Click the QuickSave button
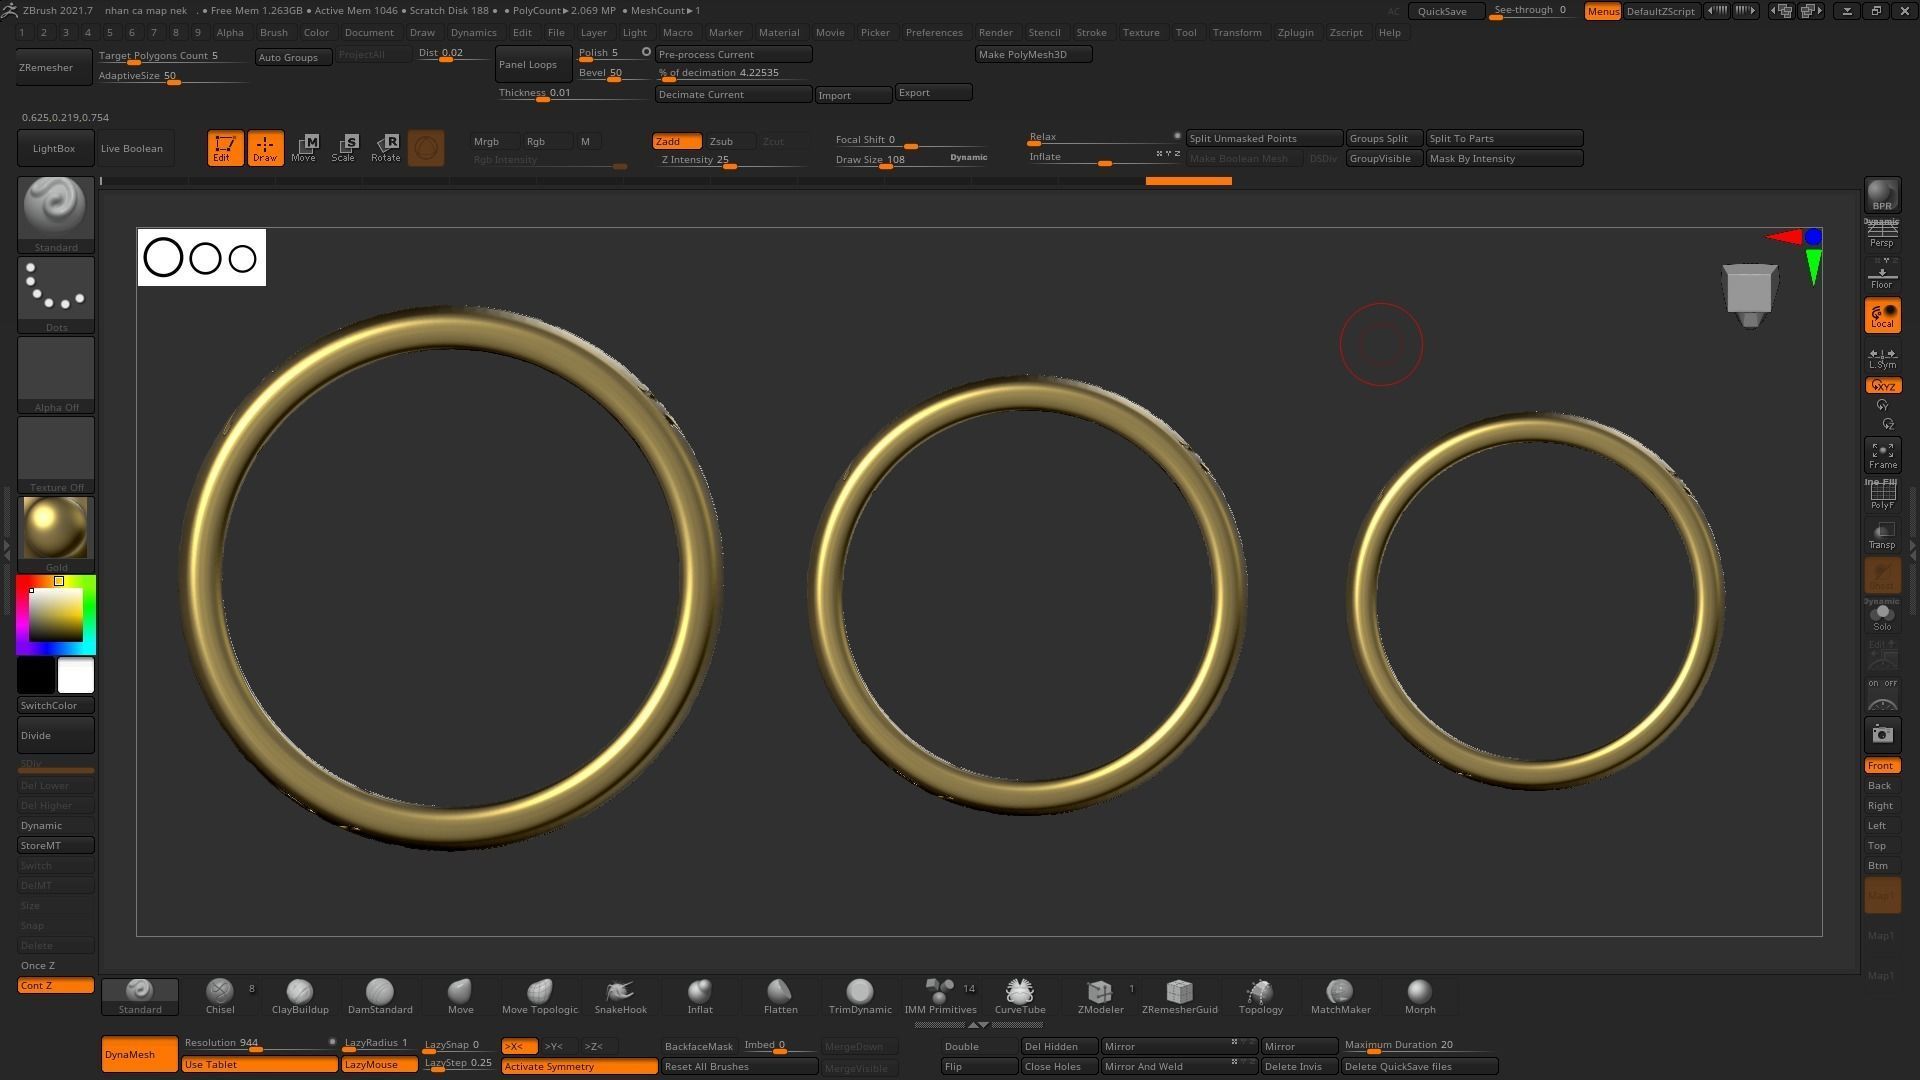The width and height of the screenshot is (1920, 1080). click(x=1446, y=11)
